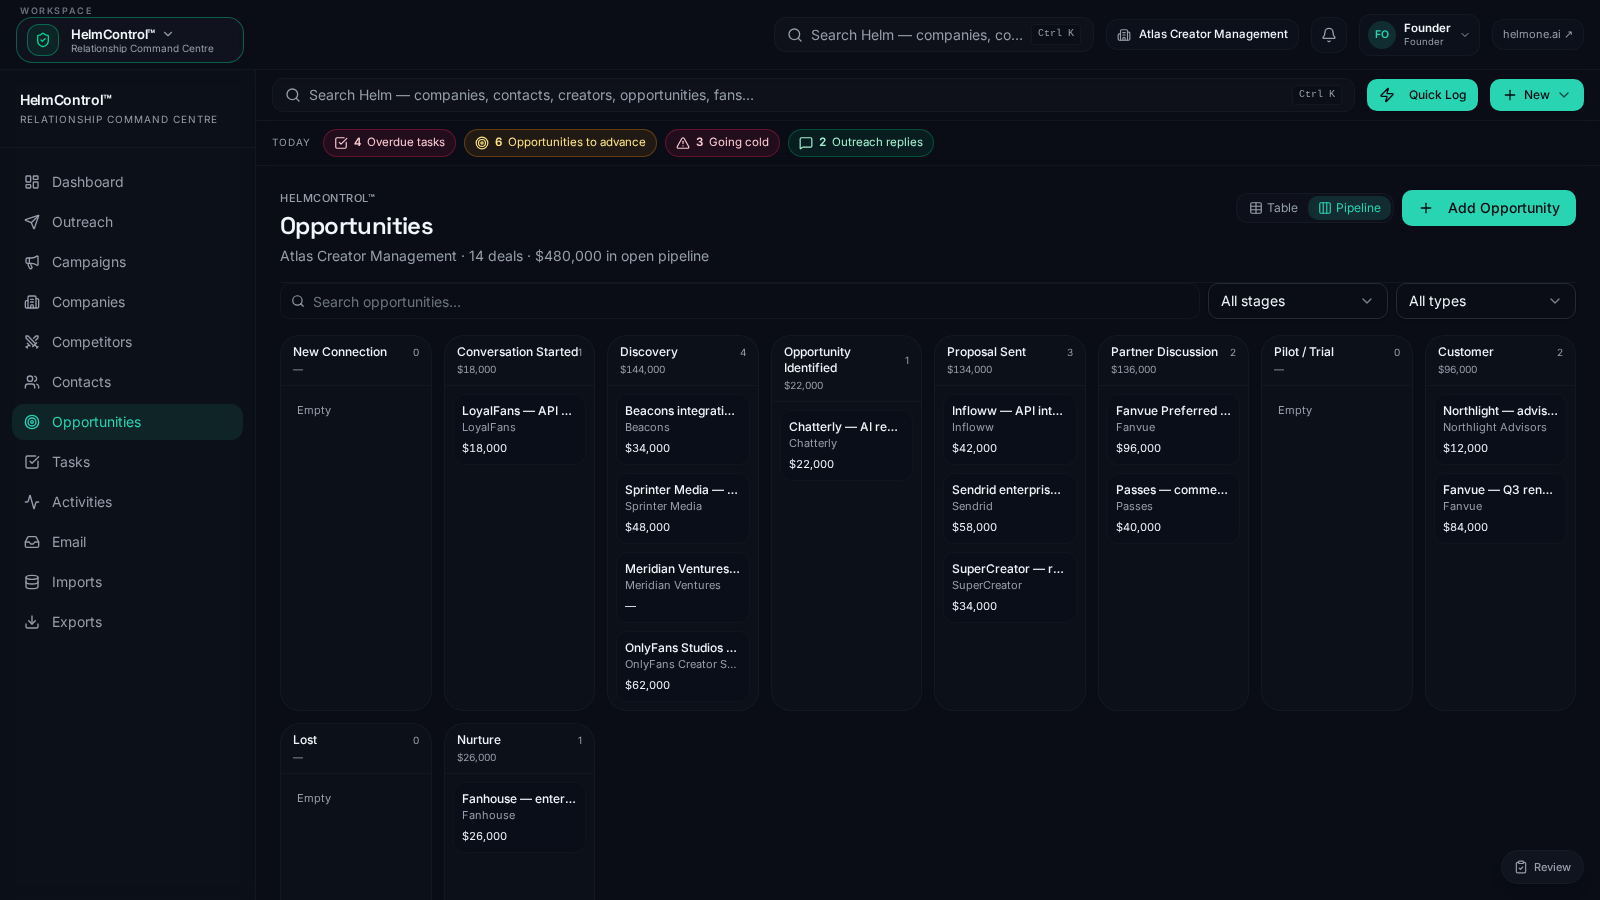Click the overdue tasks check icon
Image resolution: width=1600 pixels, height=900 pixels.
341,143
